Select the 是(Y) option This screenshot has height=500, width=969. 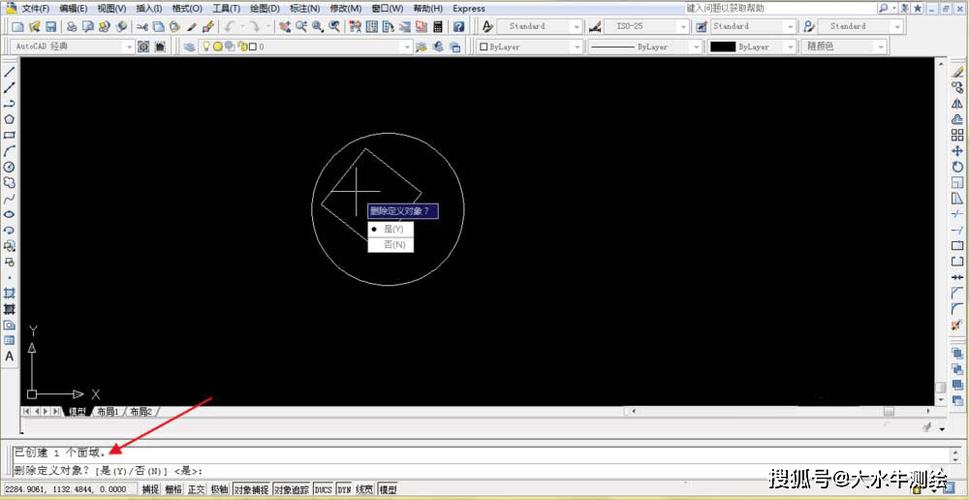click(391, 229)
